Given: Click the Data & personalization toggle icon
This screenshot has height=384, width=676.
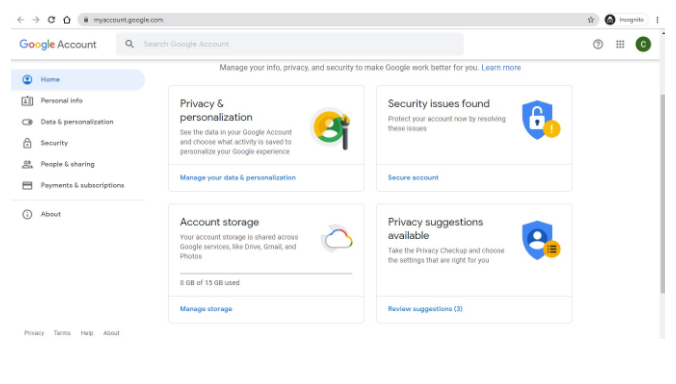Looking at the screenshot, I should pos(27,122).
